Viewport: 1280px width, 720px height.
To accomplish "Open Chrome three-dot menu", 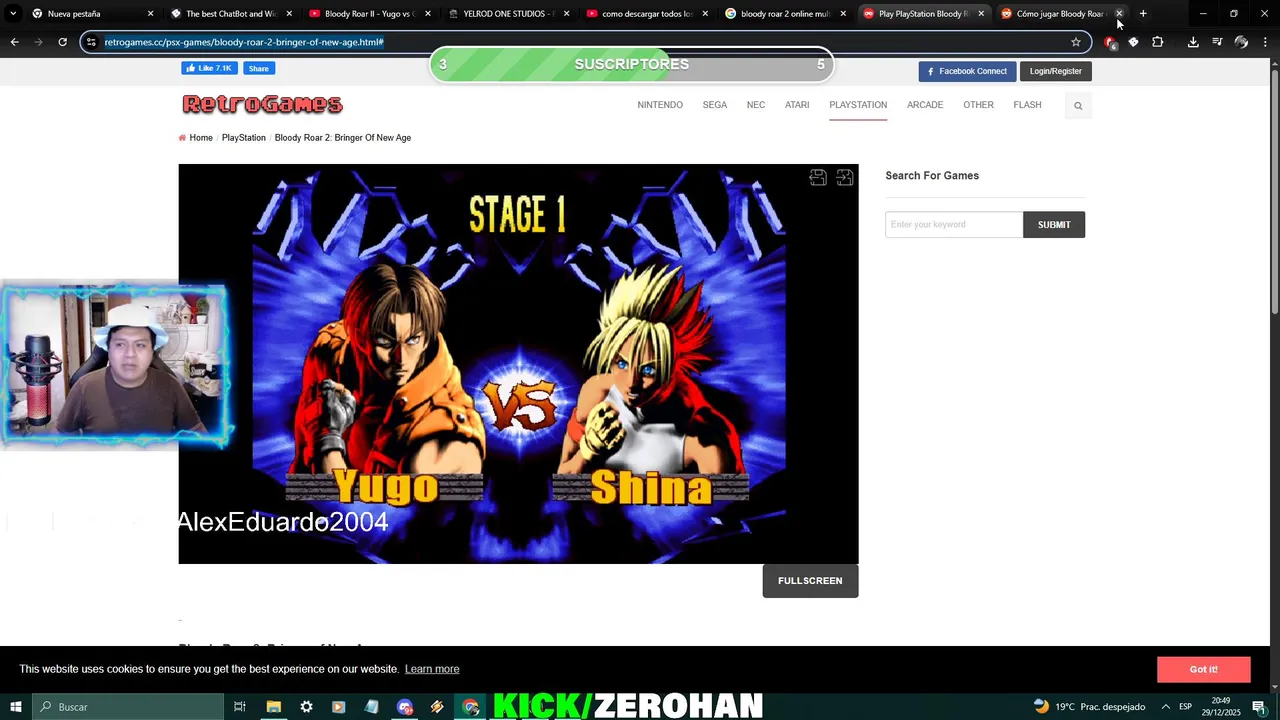I will 1265,42.
